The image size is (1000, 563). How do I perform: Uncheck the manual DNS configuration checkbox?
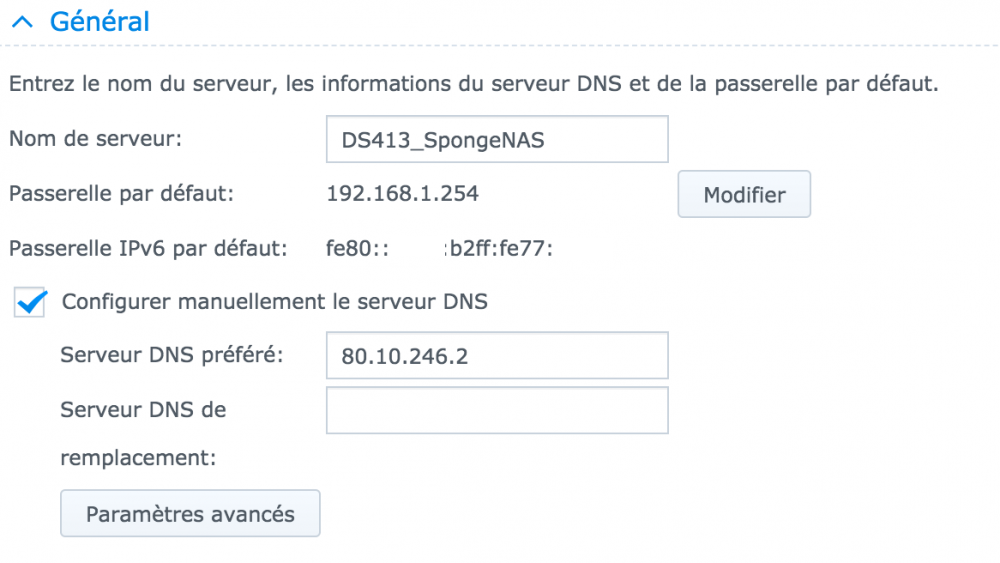pyautogui.click(x=31, y=302)
